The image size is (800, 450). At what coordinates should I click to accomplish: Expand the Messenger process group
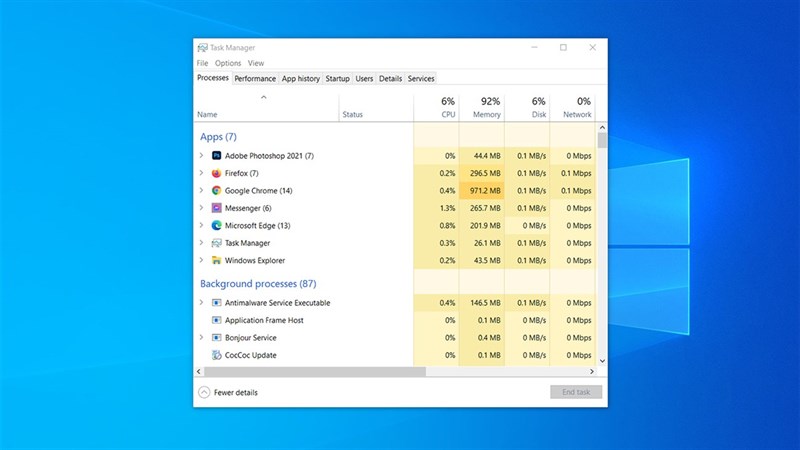[x=202, y=208]
